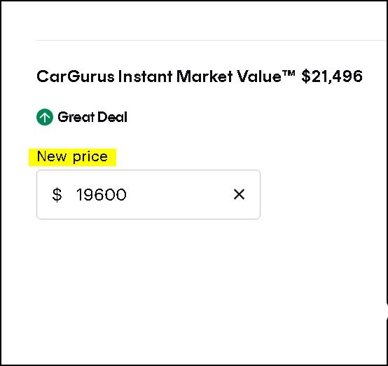Click the word price in yellow highlight
388x366 pixels.
(90, 157)
